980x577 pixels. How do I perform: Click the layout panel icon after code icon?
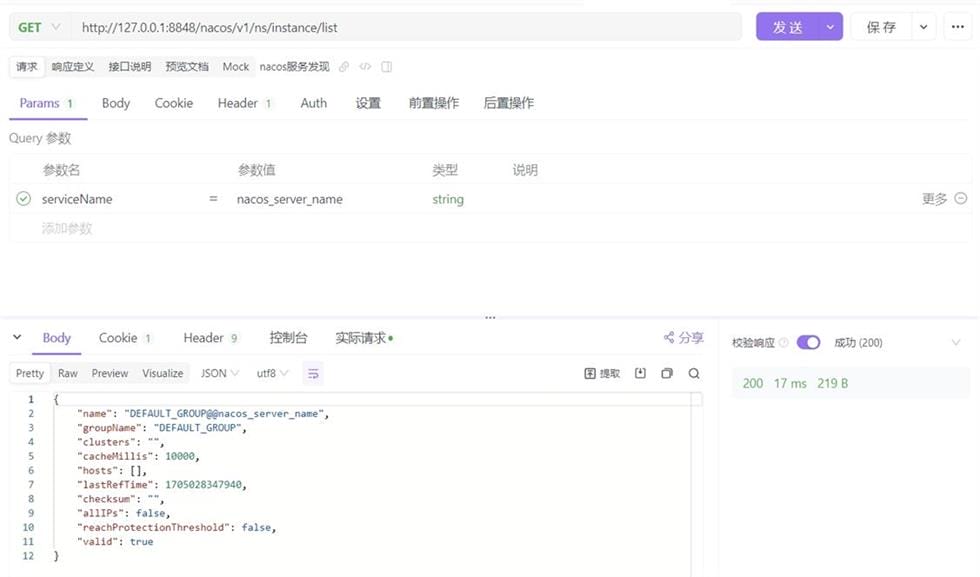[x=387, y=67]
